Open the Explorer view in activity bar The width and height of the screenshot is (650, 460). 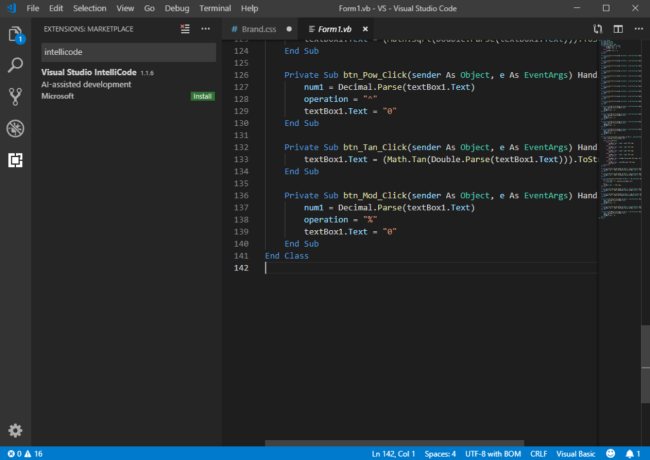[x=15, y=34]
